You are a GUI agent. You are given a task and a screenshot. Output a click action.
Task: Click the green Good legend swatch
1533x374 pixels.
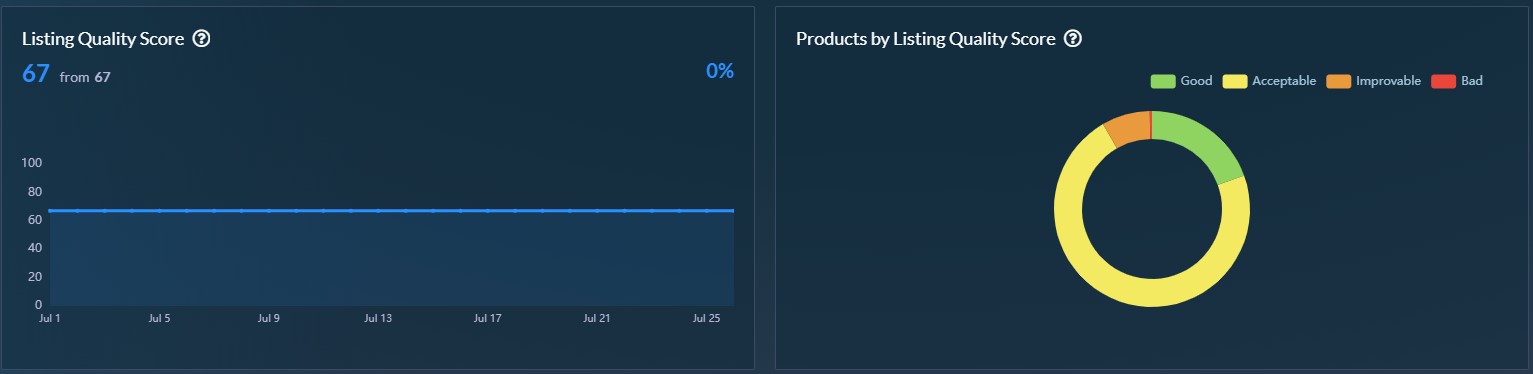(1163, 81)
